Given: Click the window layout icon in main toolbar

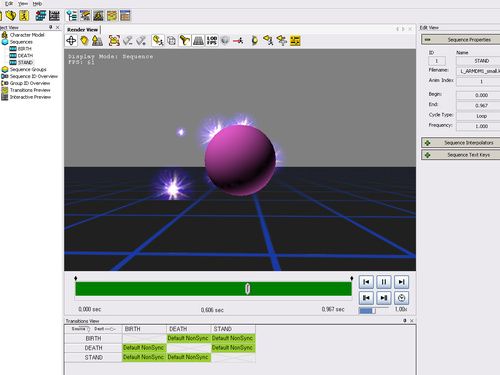Looking at the screenshot, I should coord(125,15).
